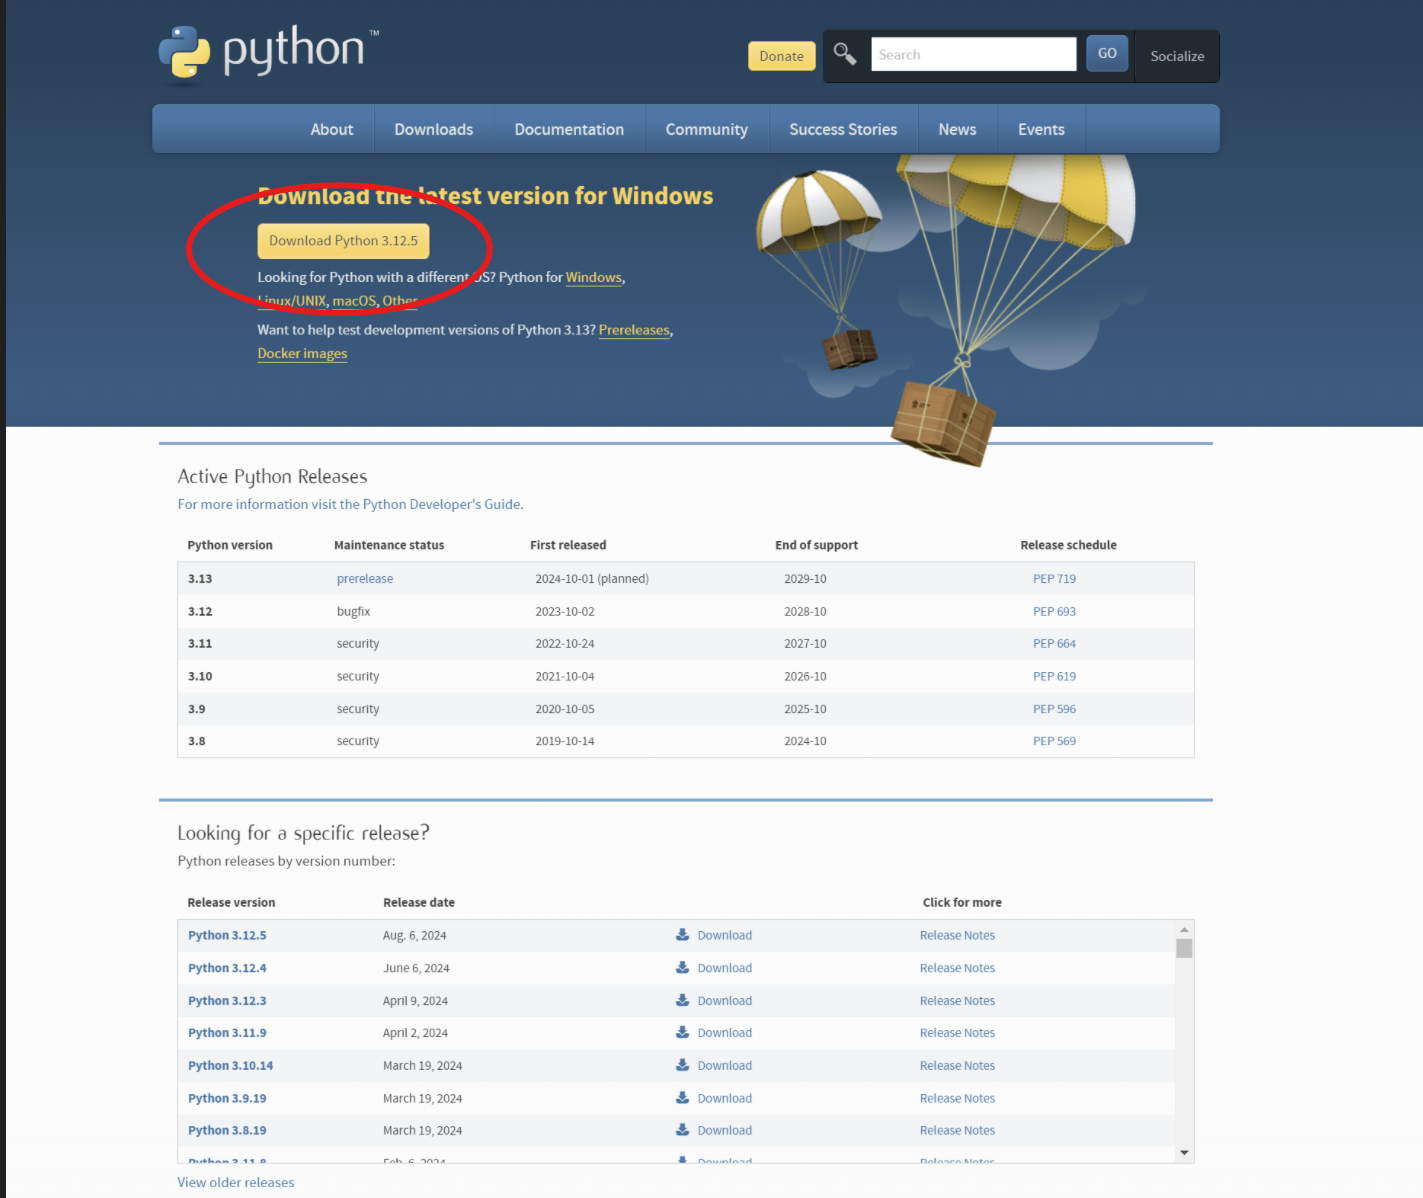Open PEP 719 release schedule

pyautogui.click(x=1054, y=579)
